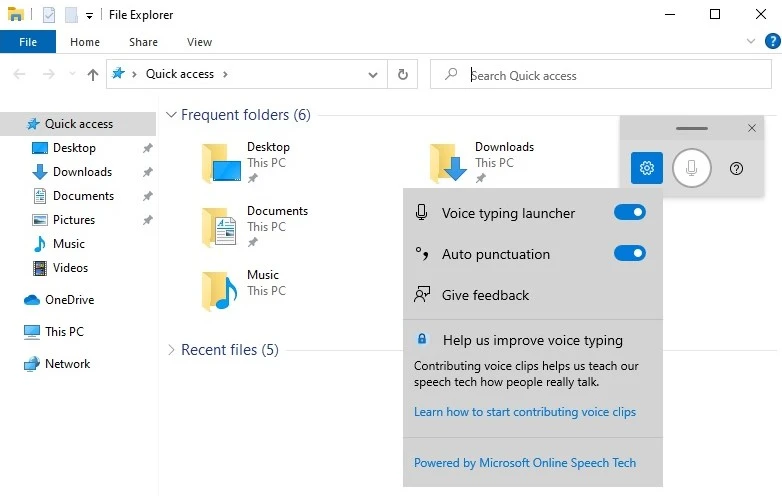Minimize the File Explorer window
The height and width of the screenshot is (496, 782).
click(670, 14)
